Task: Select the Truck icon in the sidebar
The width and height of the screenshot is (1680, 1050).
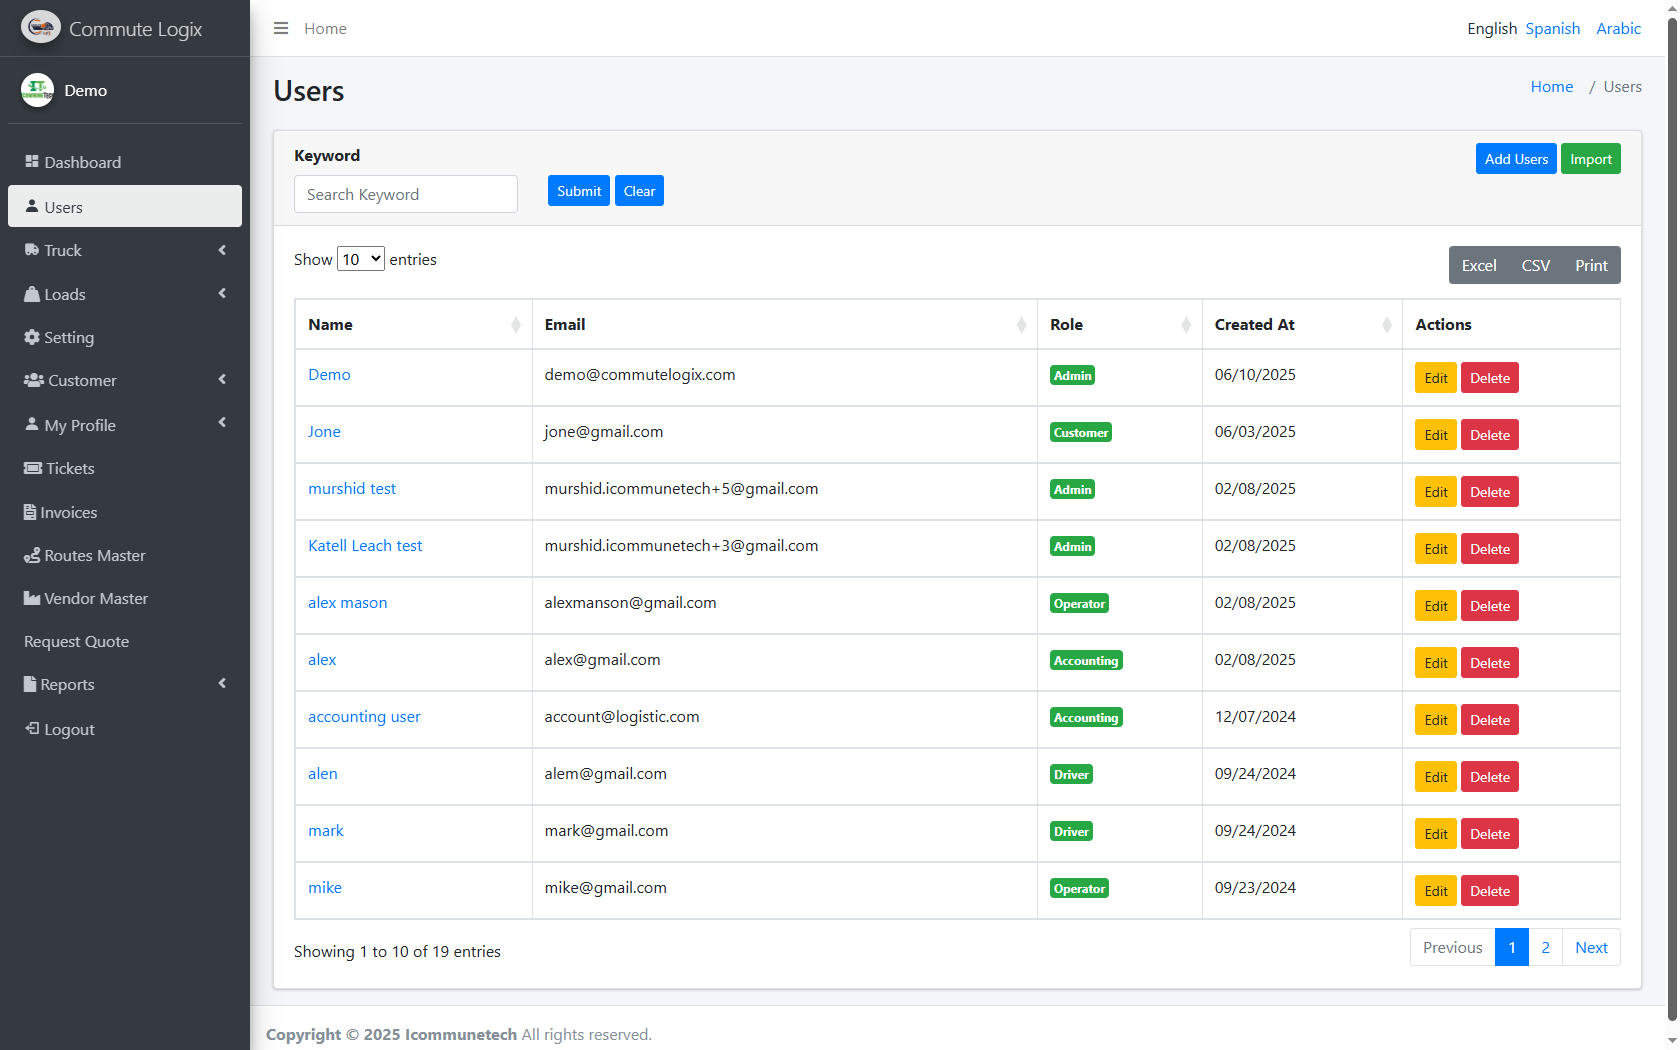Action: tap(31, 250)
